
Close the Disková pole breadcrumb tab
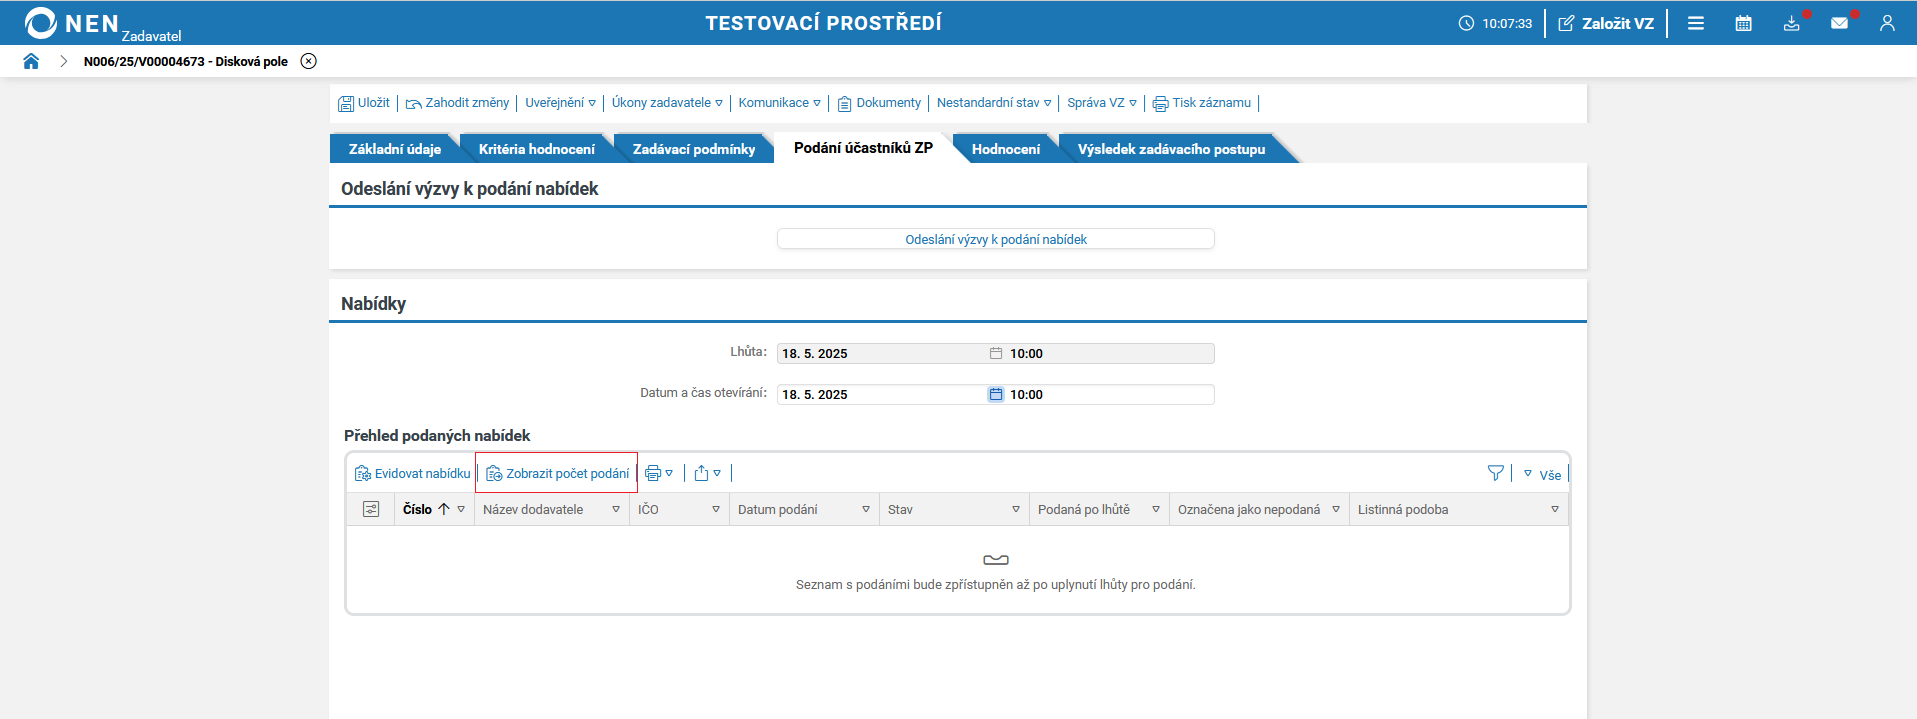tap(309, 61)
